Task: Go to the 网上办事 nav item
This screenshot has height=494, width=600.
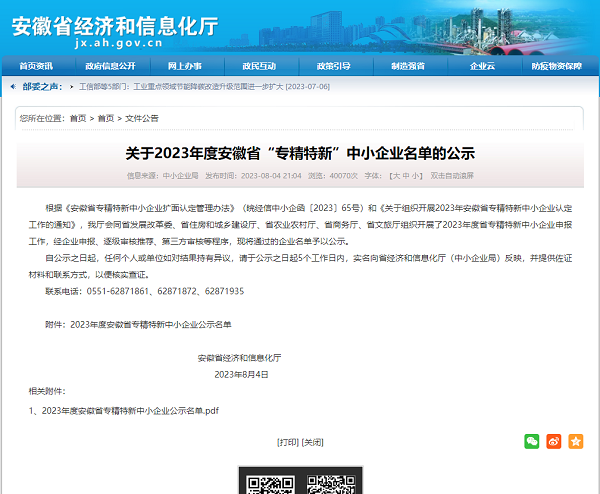Action: (x=185, y=66)
